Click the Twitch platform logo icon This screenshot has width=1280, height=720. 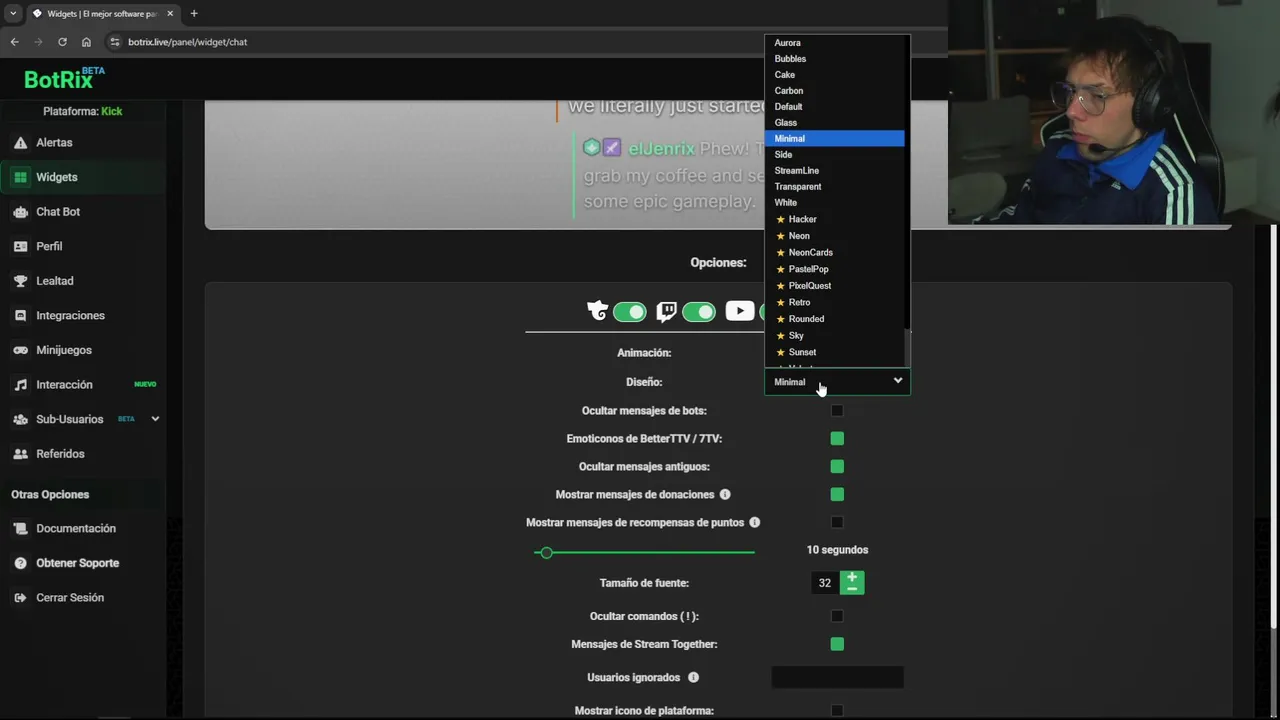[x=666, y=312]
